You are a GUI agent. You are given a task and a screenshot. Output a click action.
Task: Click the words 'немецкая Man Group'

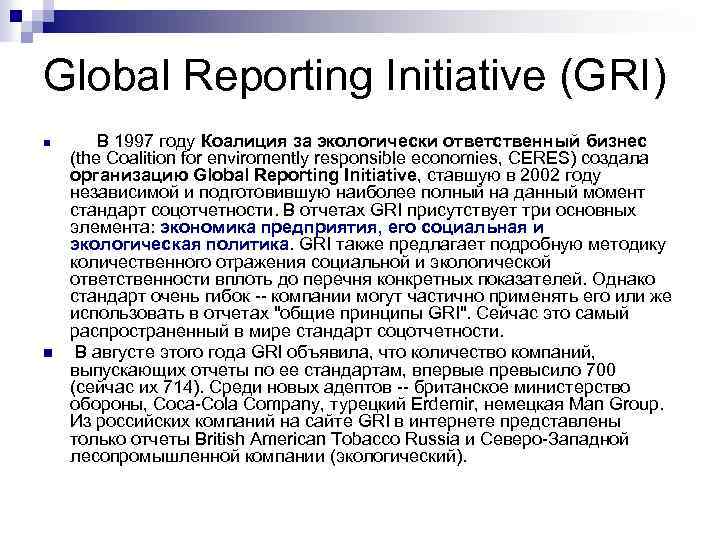click(x=572, y=405)
